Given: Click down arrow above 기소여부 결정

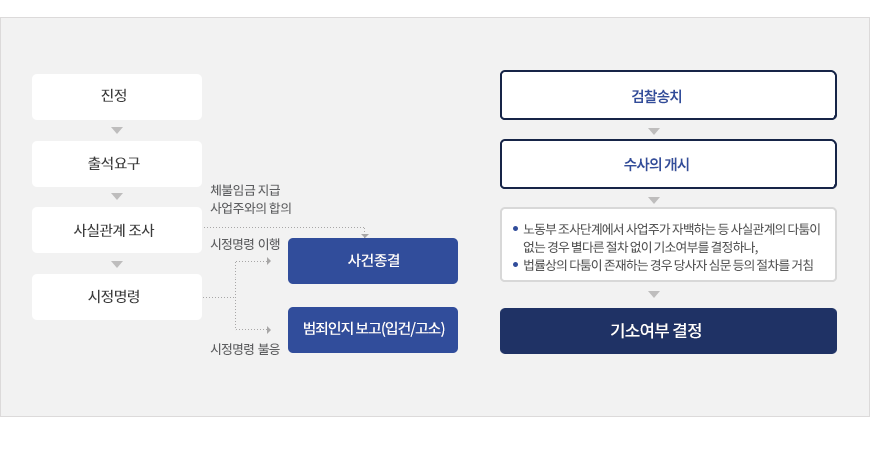Looking at the screenshot, I should [654, 295].
